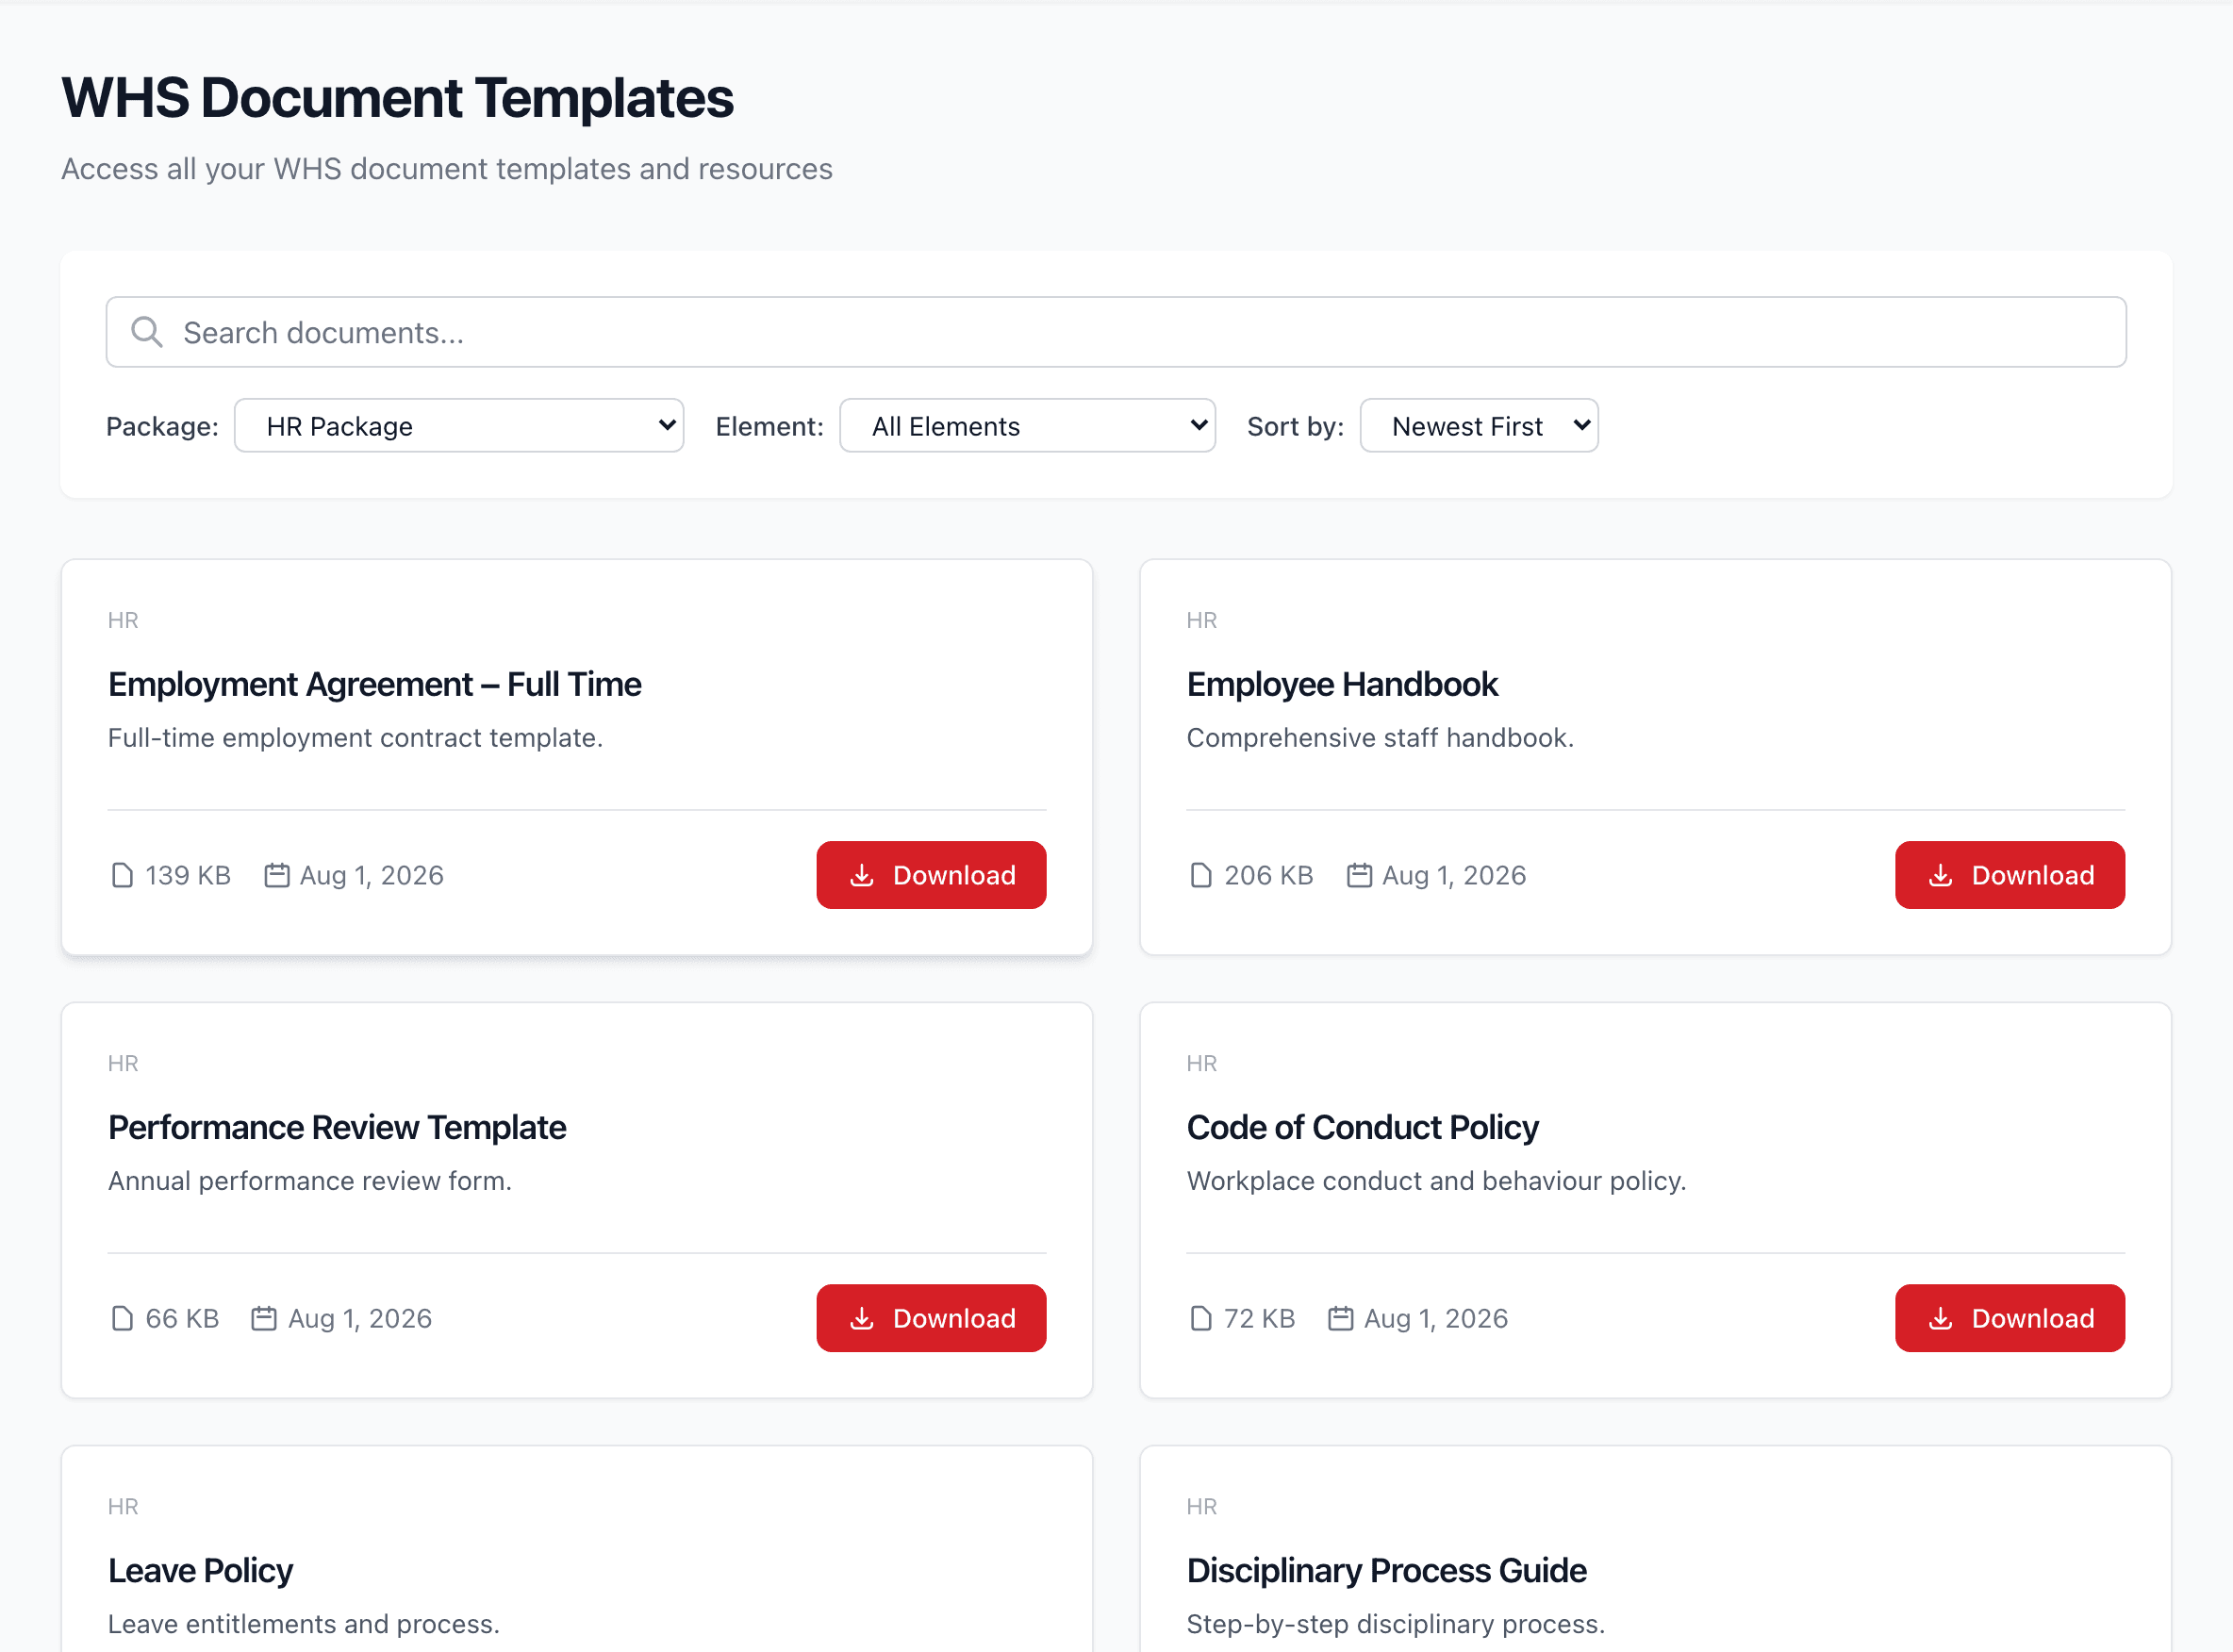Click the 206 KB file size
Viewport: 2233px width, 1652px height.
(1268, 875)
